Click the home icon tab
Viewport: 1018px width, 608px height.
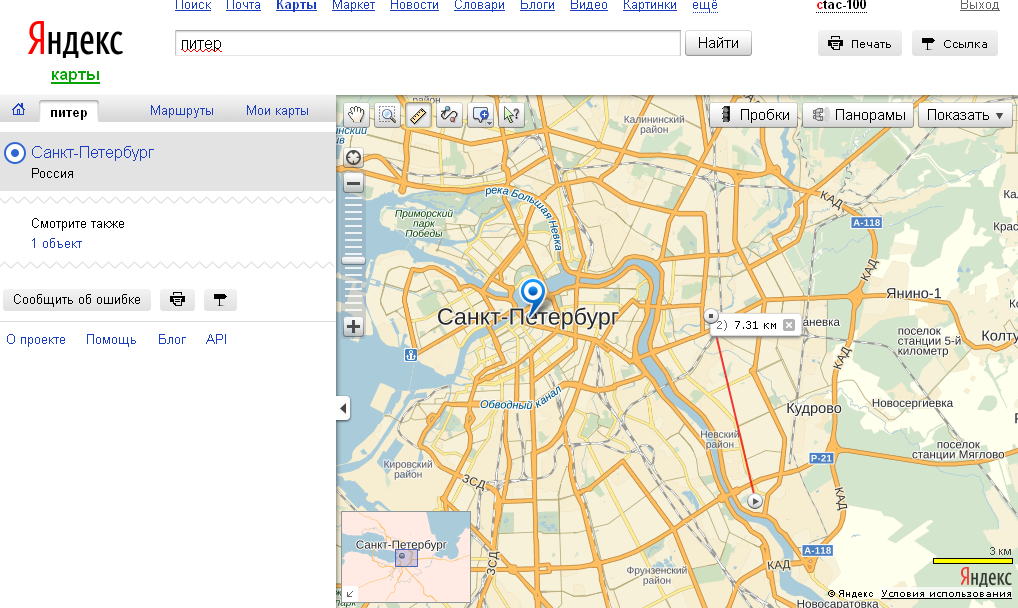[x=18, y=109]
